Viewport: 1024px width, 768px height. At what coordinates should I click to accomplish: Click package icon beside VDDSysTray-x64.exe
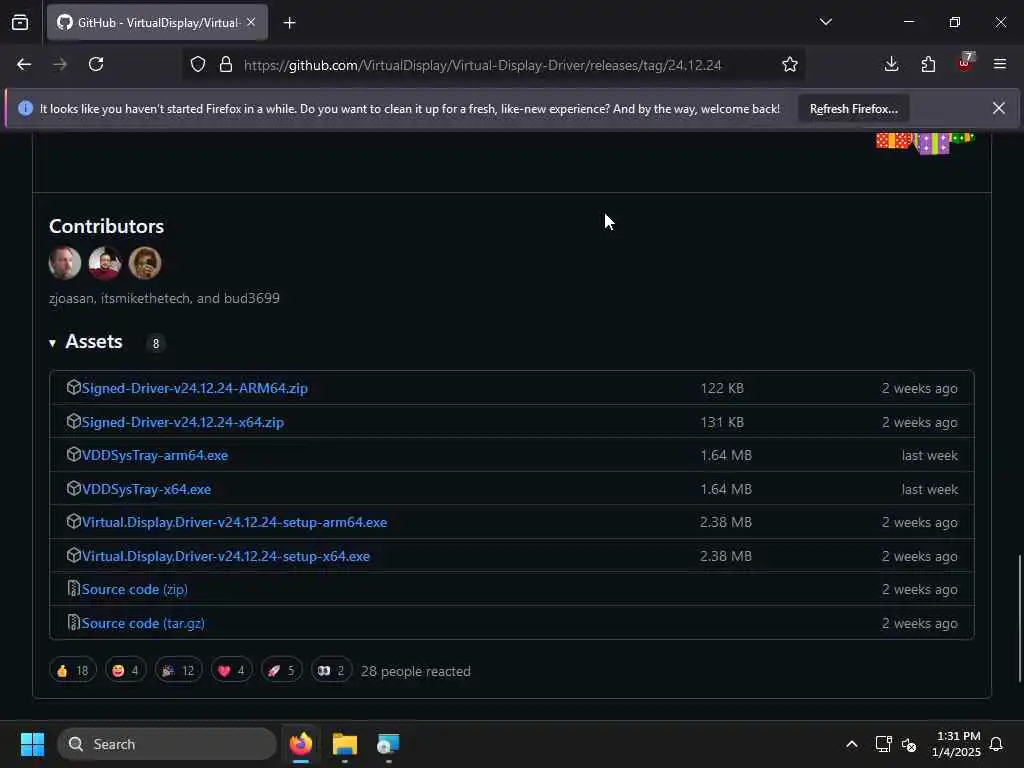point(73,488)
